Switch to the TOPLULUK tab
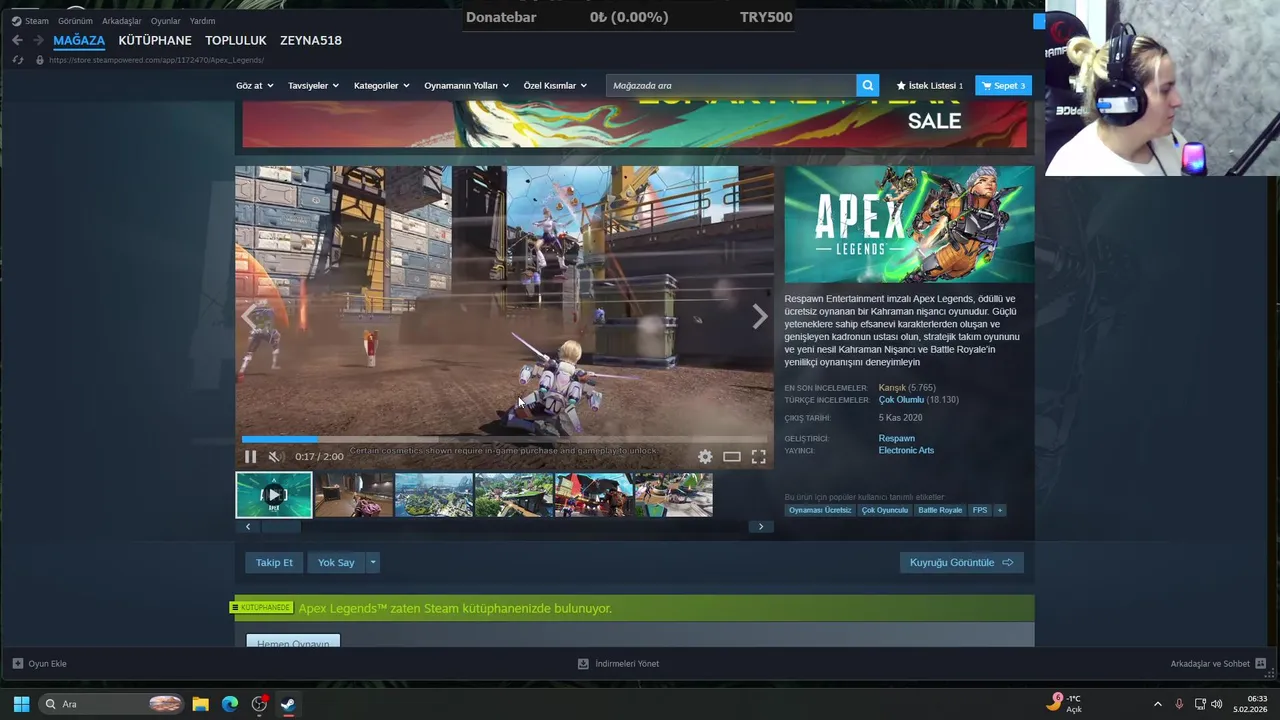The width and height of the screenshot is (1280, 720). click(236, 40)
